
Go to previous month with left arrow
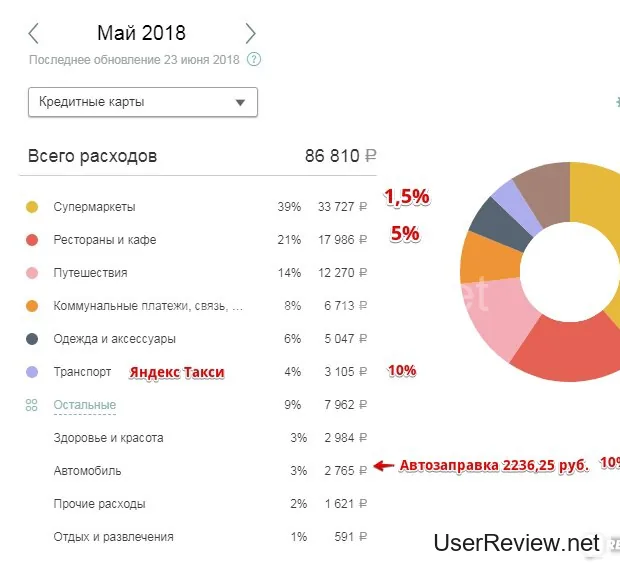(x=34, y=33)
